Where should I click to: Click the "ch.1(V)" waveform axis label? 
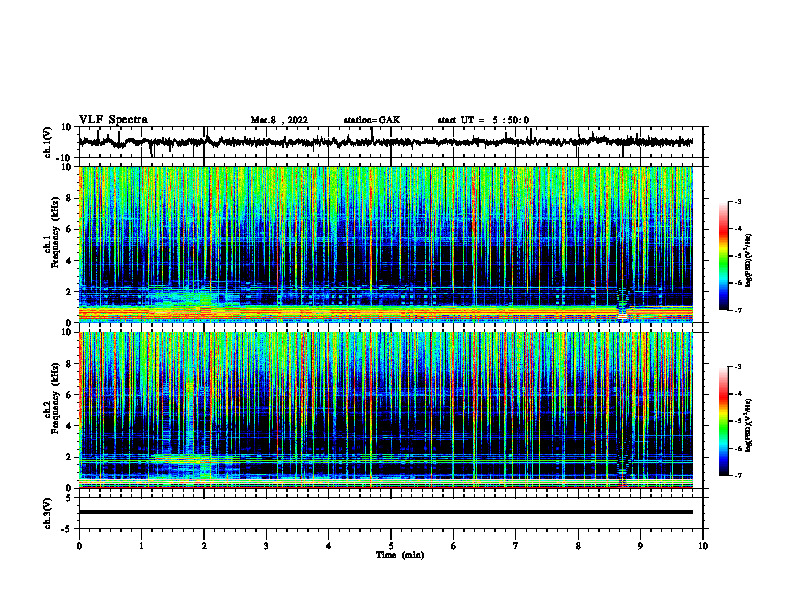point(48,142)
